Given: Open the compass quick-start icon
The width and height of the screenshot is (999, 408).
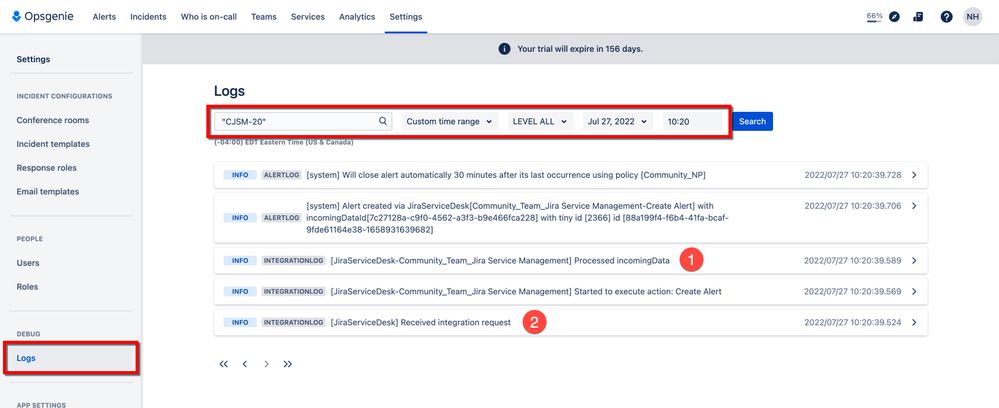Looking at the screenshot, I should 895,17.
